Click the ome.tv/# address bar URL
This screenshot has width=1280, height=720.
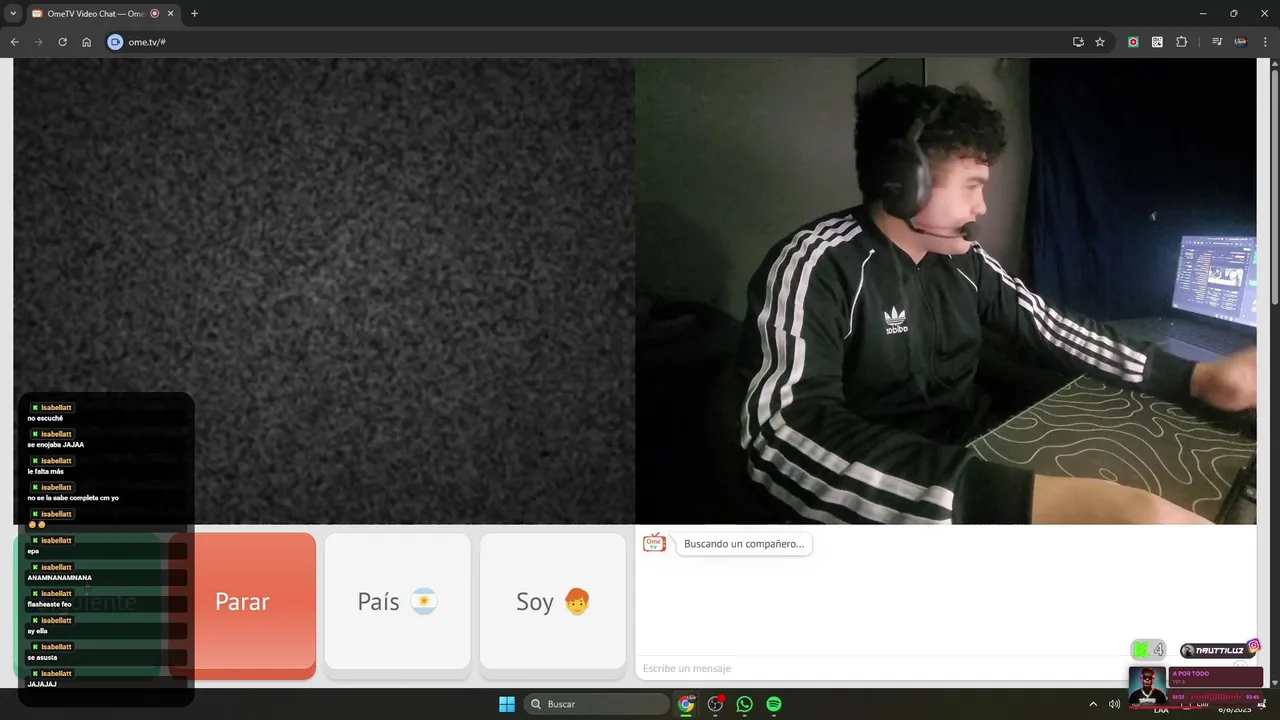(x=147, y=42)
